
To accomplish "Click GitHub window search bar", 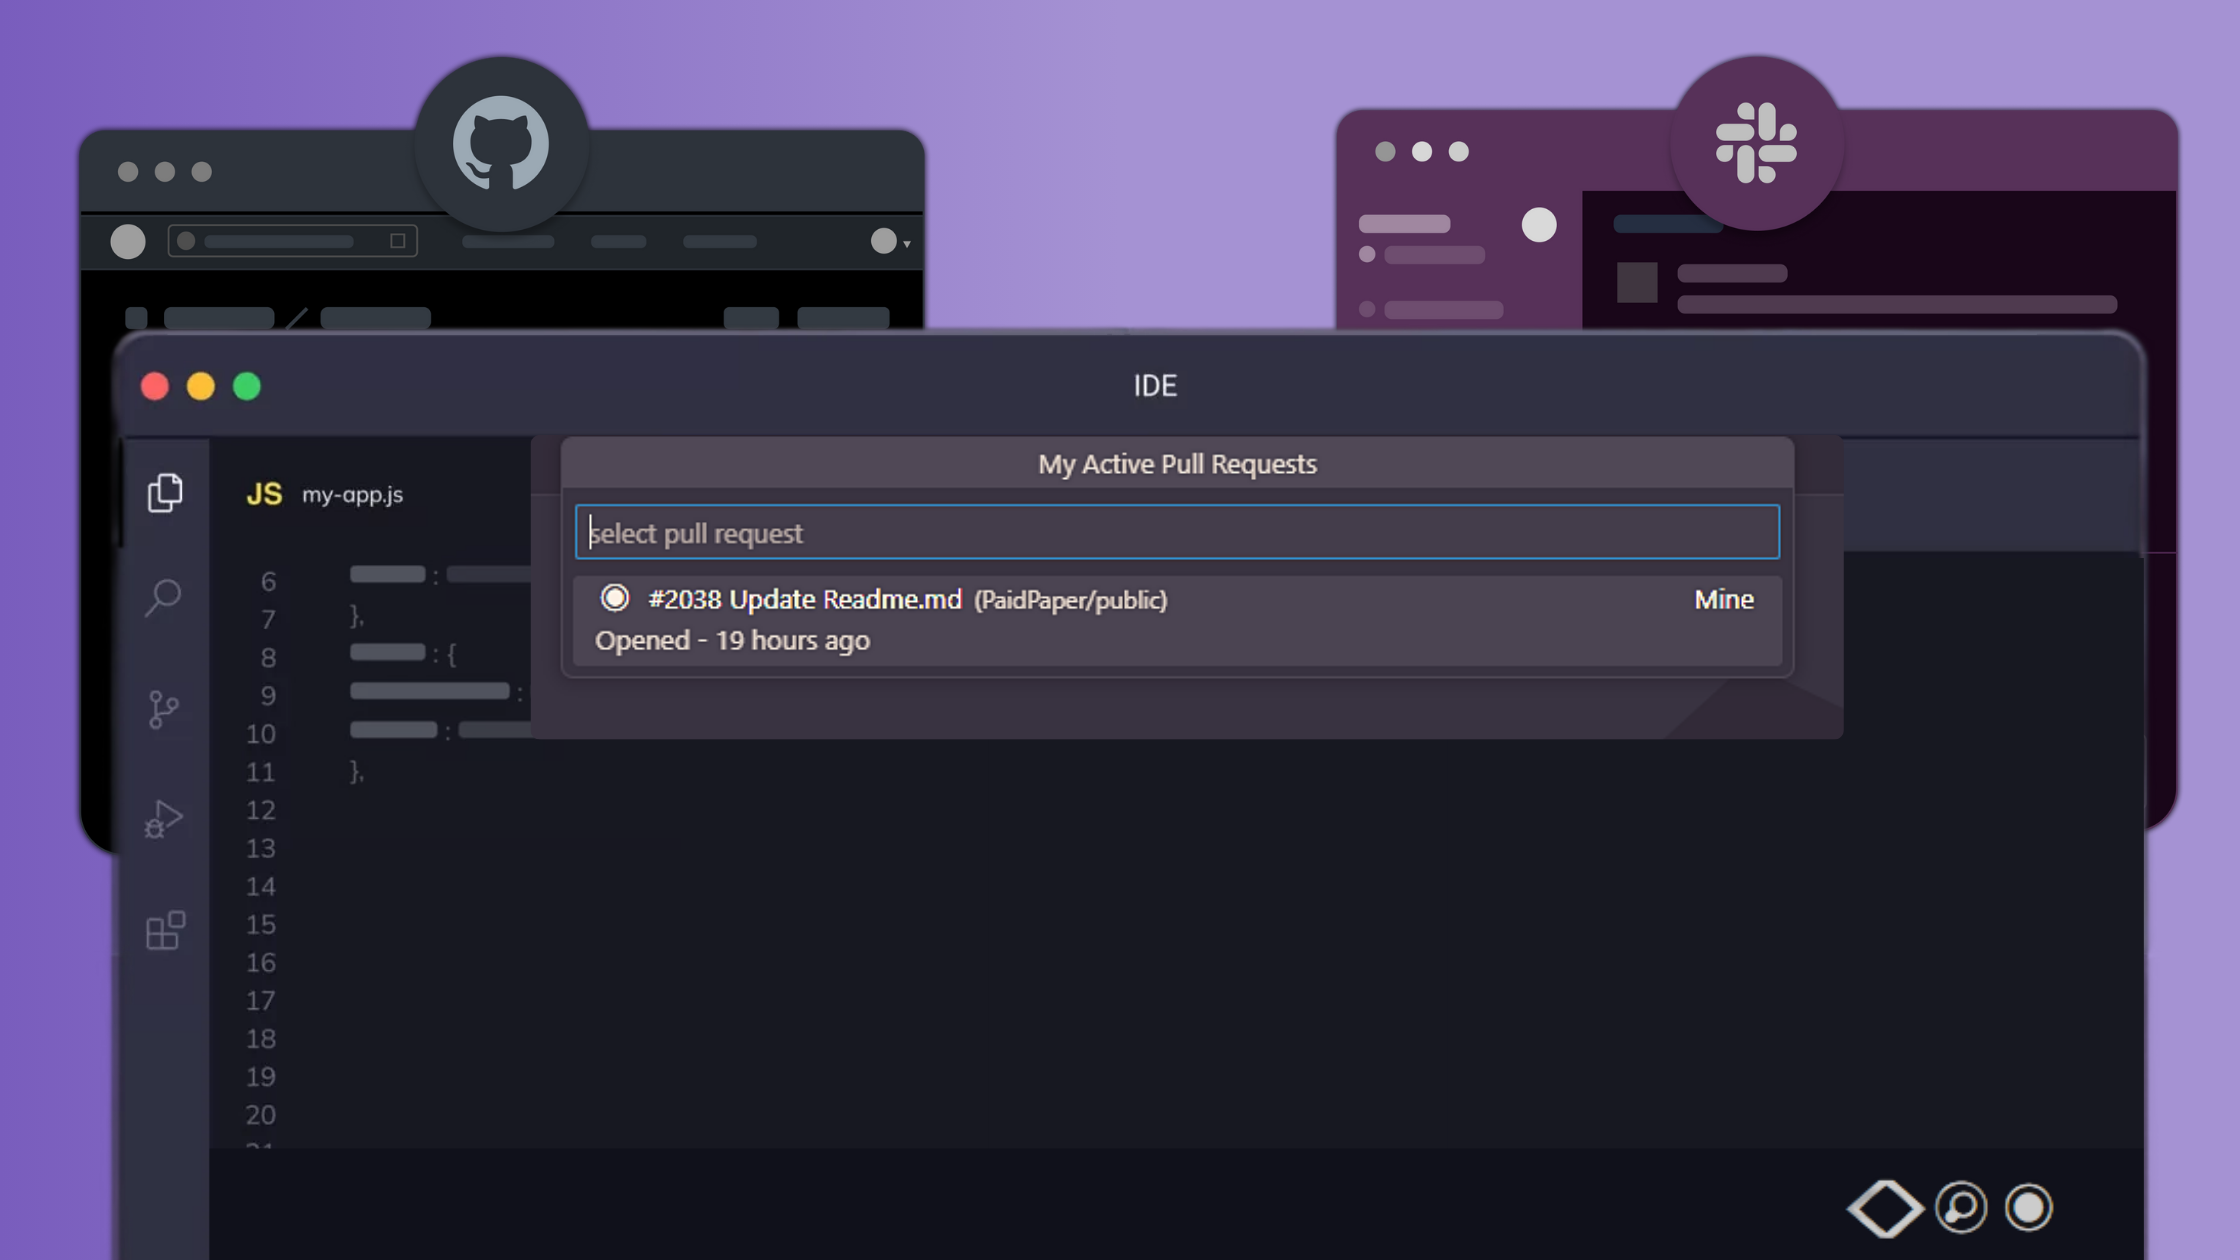I will 292,241.
